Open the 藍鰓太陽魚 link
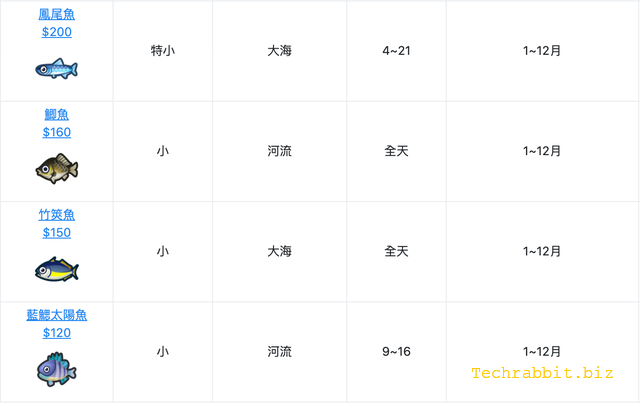Image resolution: width=640 pixels, height=404 pixels. pyautogui.click(x=56, y=315)
